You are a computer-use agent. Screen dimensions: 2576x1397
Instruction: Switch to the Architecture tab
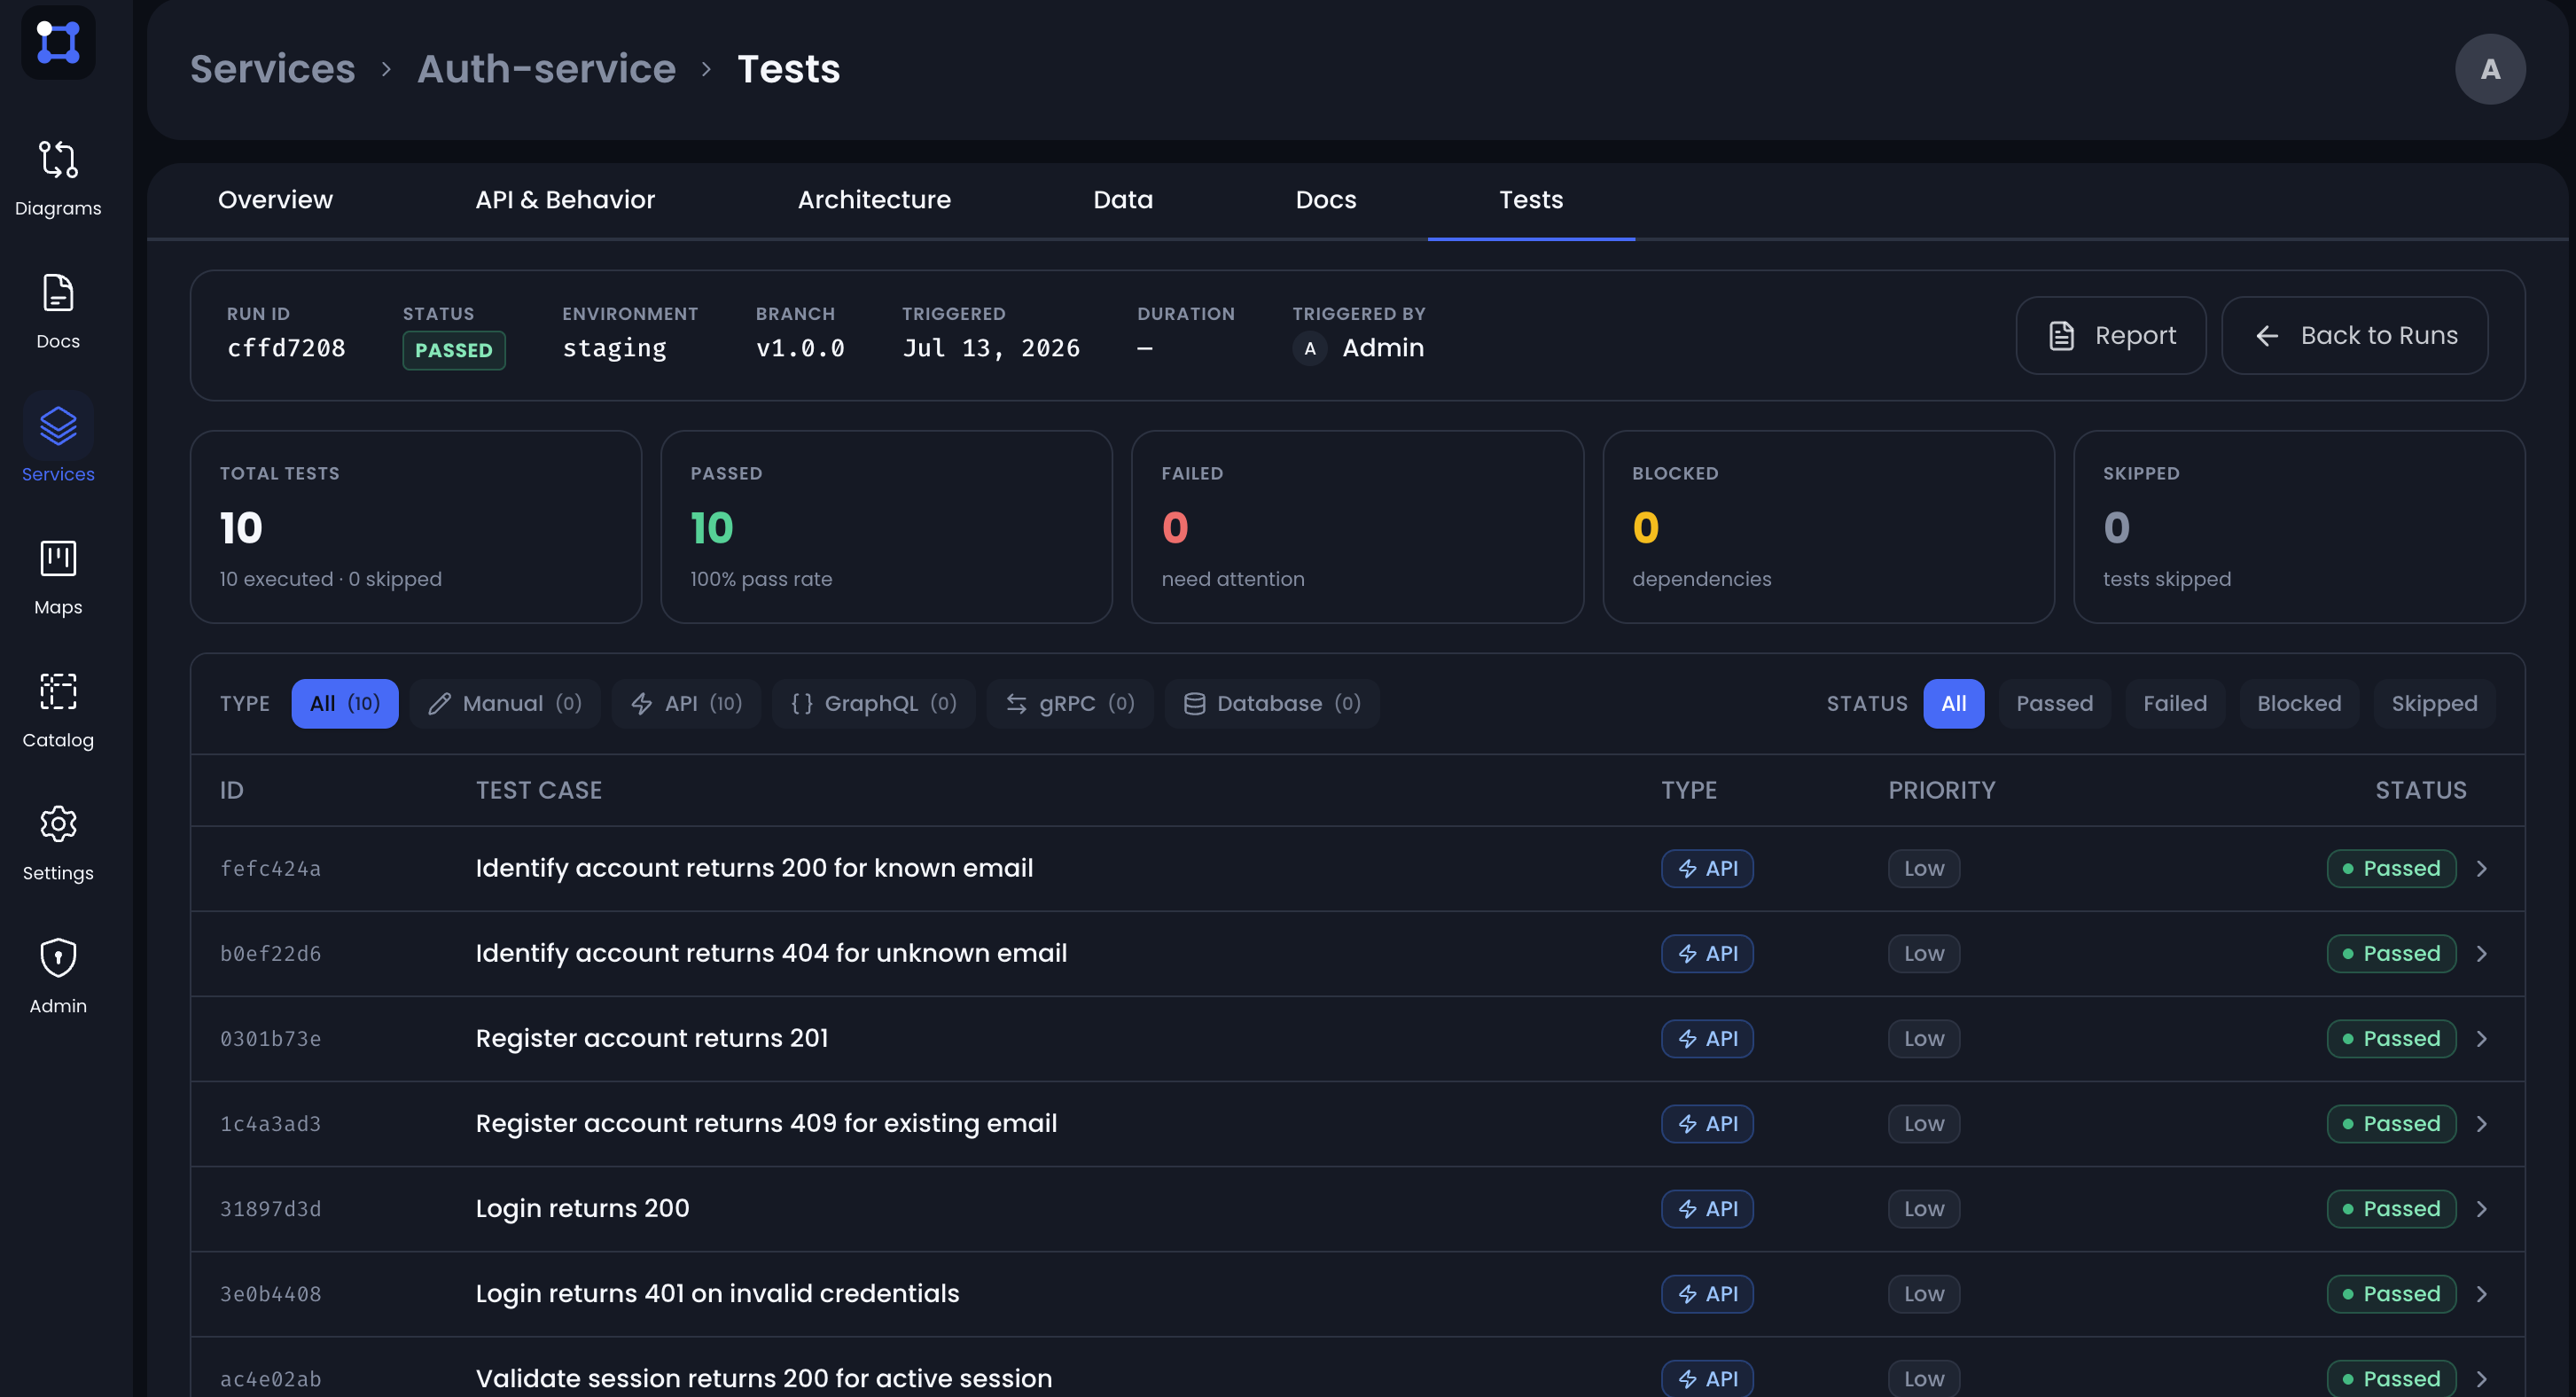pos(874,200)
